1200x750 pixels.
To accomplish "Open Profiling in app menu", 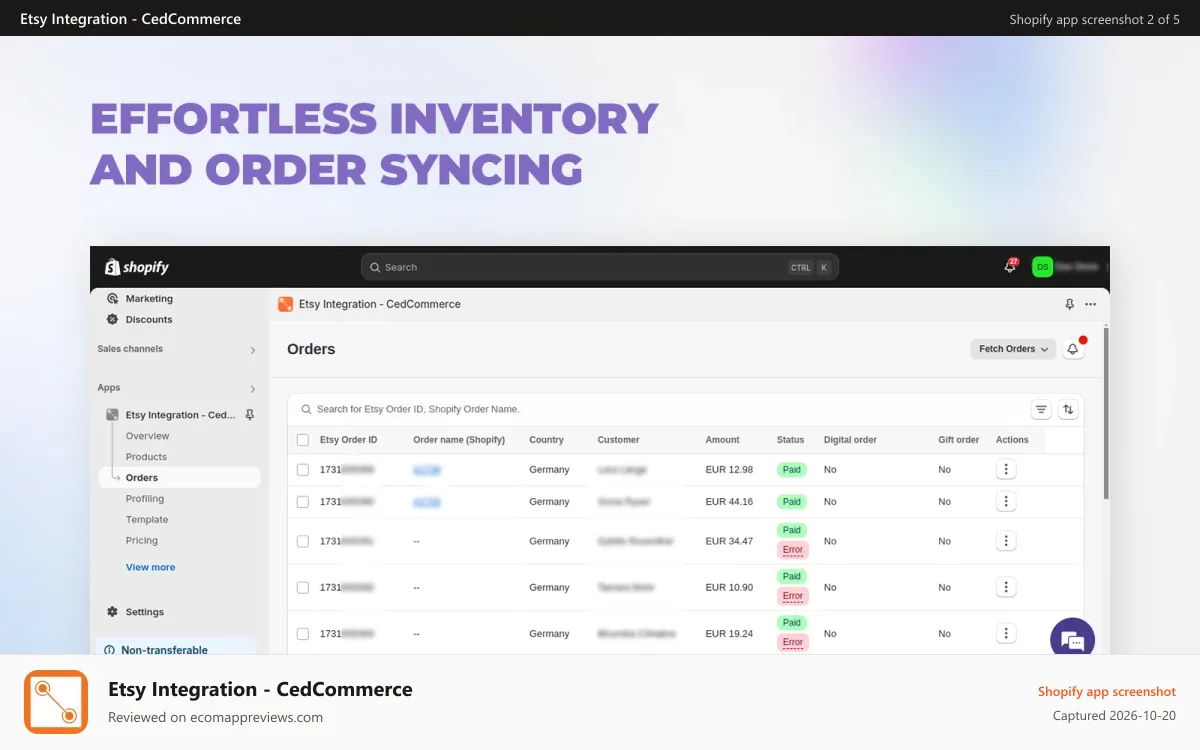I will click(x=145, y=499).
